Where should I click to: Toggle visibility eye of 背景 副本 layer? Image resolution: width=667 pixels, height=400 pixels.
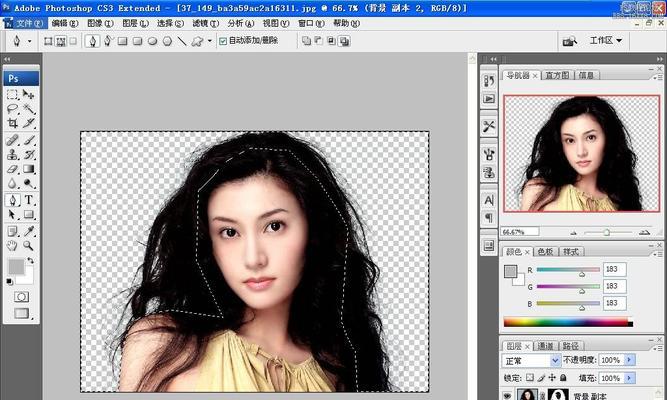(506, 395)
